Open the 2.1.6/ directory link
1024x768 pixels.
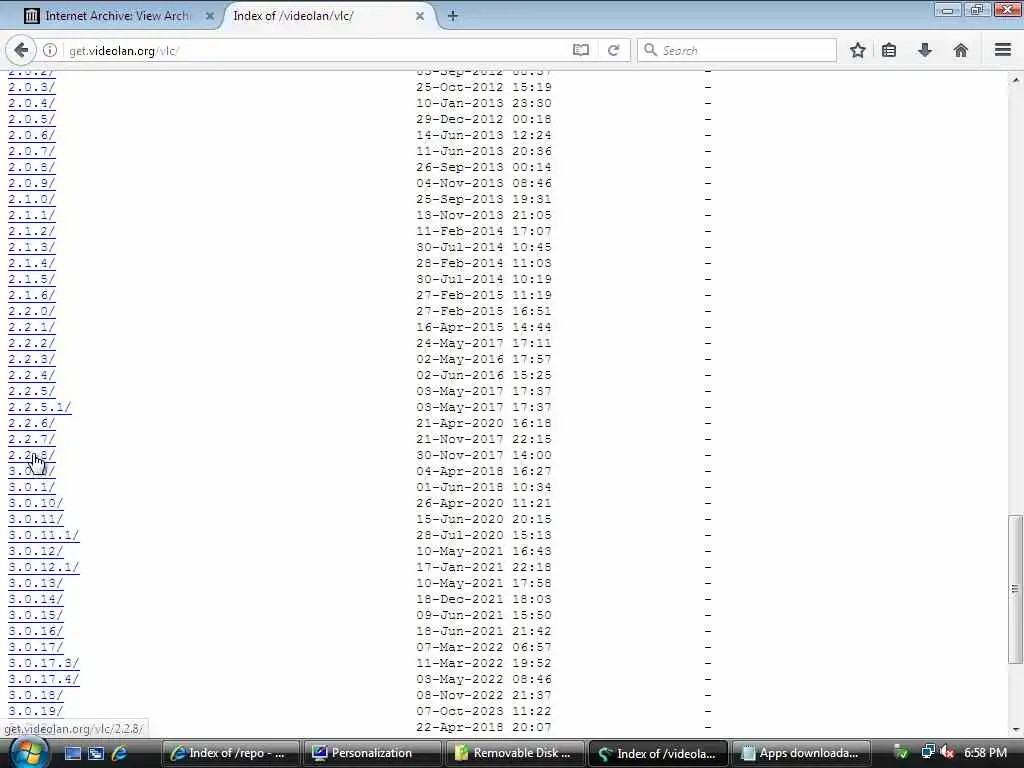31,295
